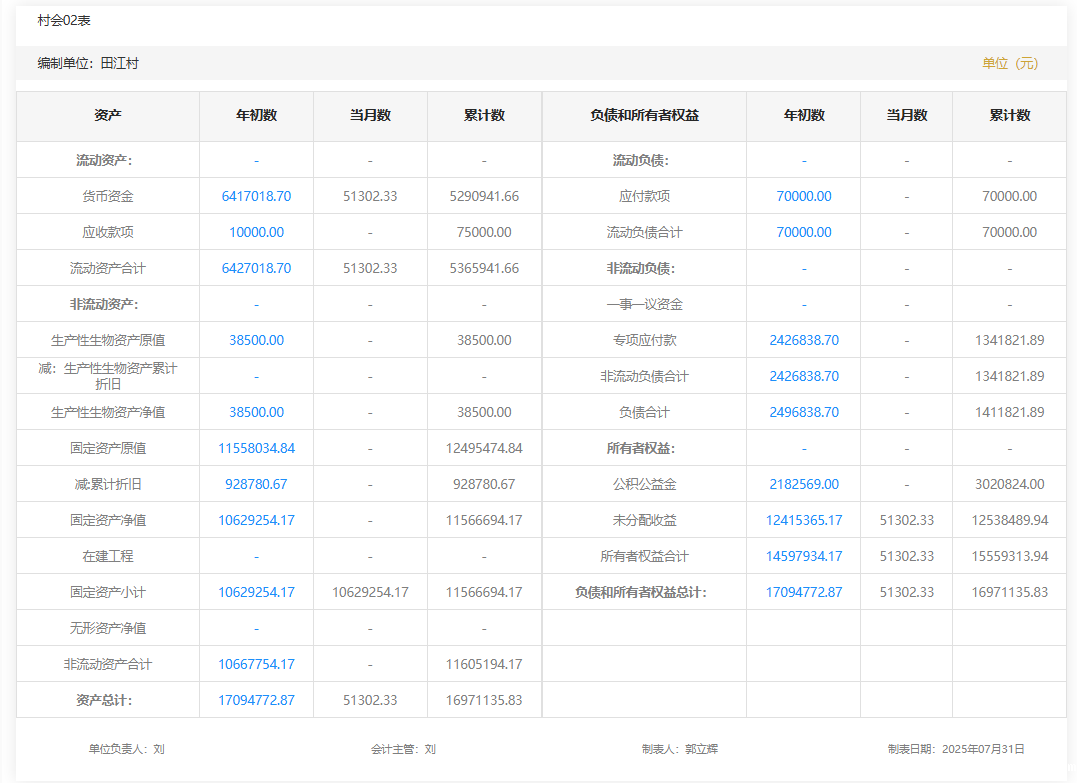Click the 单位（元） label
The image size is (1077, 783).
coord(1010,63)
